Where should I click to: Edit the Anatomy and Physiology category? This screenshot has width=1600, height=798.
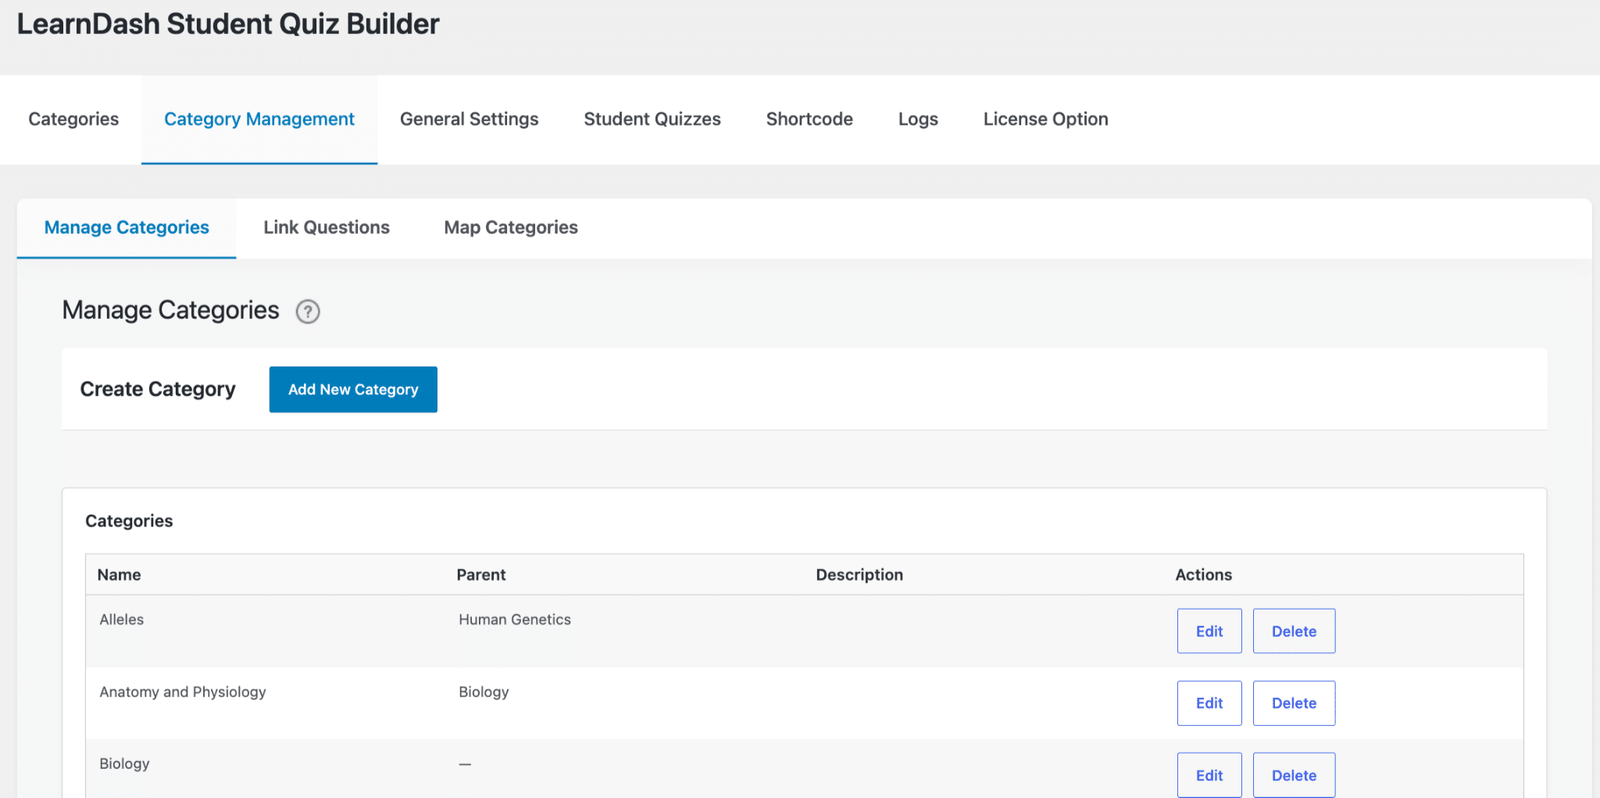(x=1209, y=703)
